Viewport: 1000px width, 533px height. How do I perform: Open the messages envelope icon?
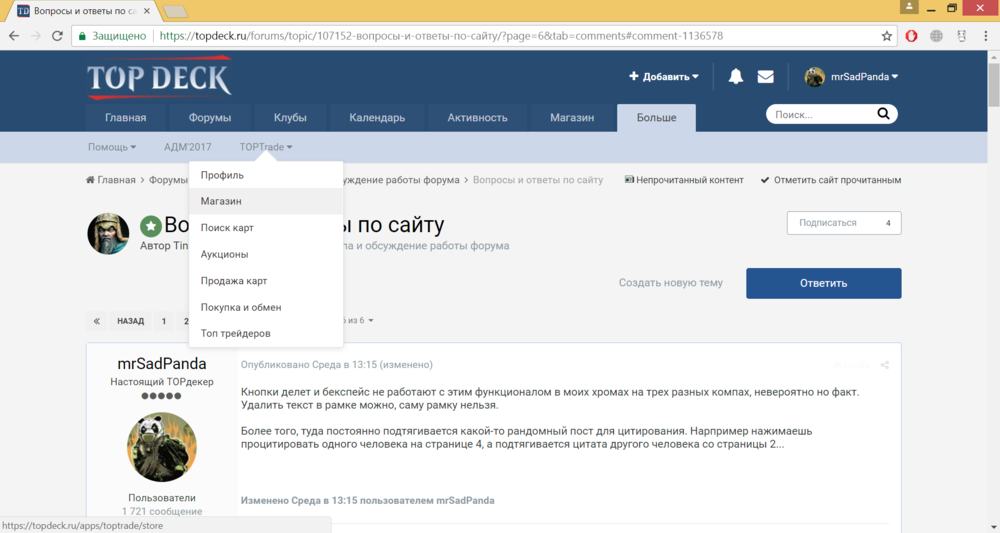tap(765, 77)
